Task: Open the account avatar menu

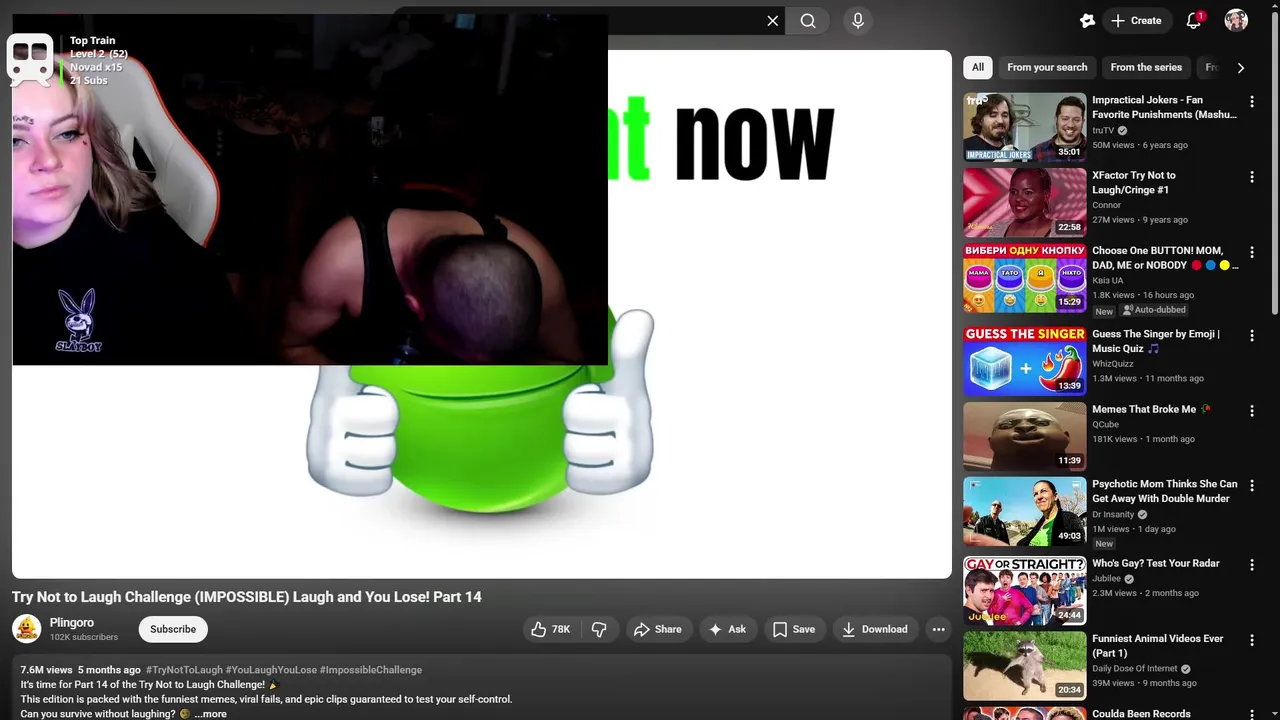Action: tap(1236, 21)
